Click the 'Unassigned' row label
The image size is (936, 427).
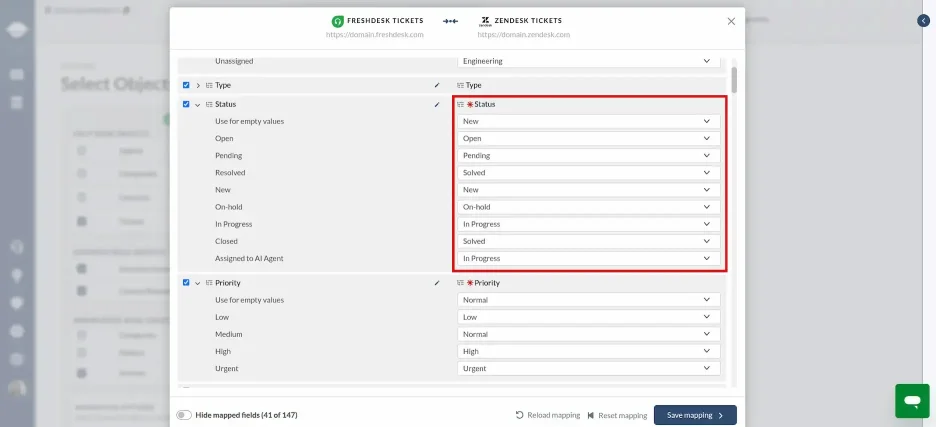[234, 61]
